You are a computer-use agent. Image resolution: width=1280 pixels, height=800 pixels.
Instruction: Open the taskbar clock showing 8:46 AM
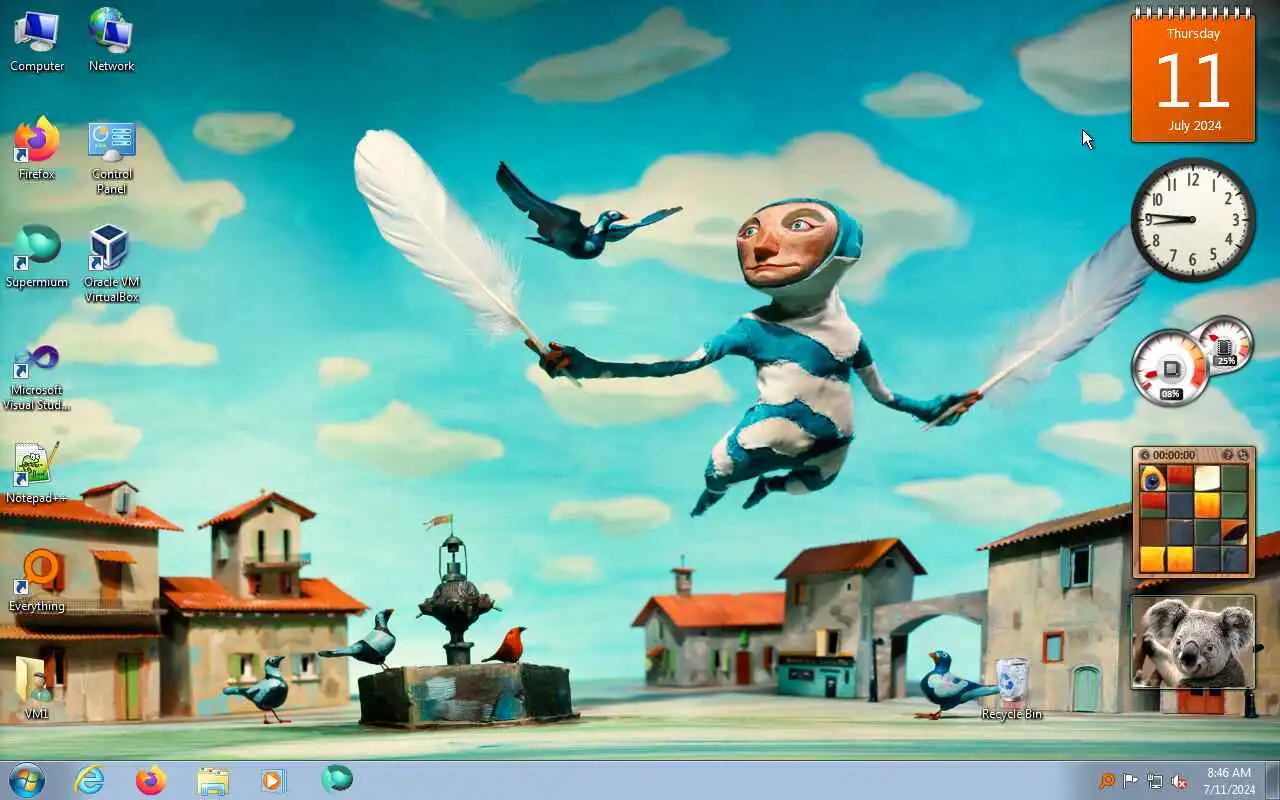click(1229, 781)
